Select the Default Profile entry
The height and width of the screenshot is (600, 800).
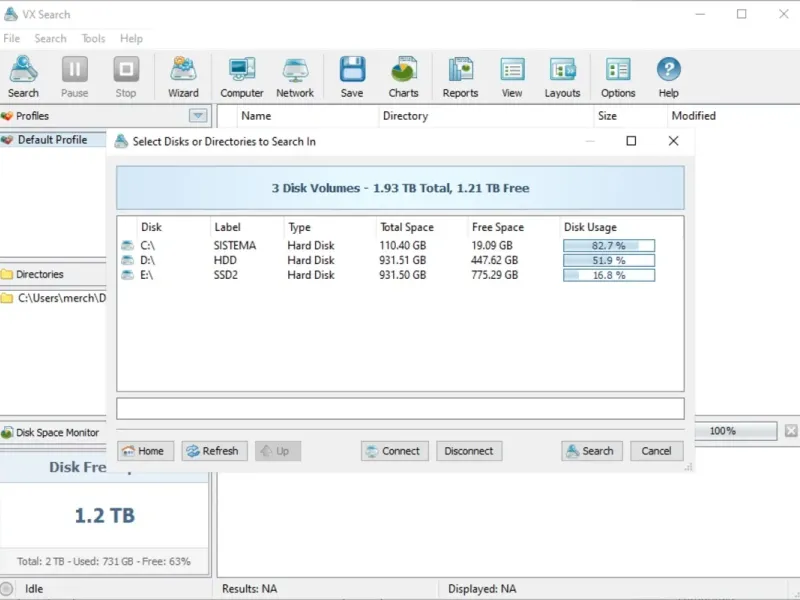[x=53, y=140]
